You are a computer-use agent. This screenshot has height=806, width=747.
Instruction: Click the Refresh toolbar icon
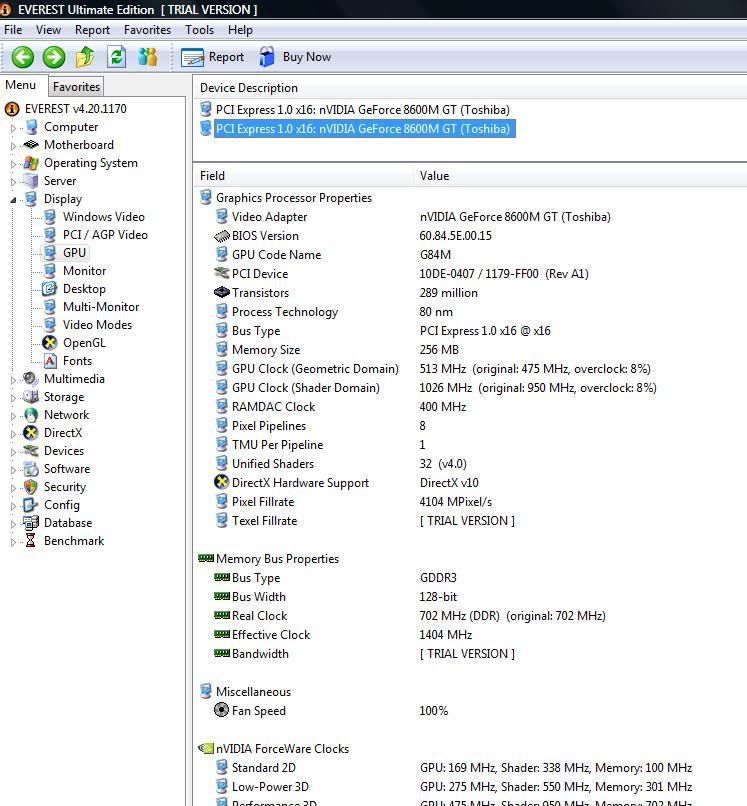[x=117, y=57]
